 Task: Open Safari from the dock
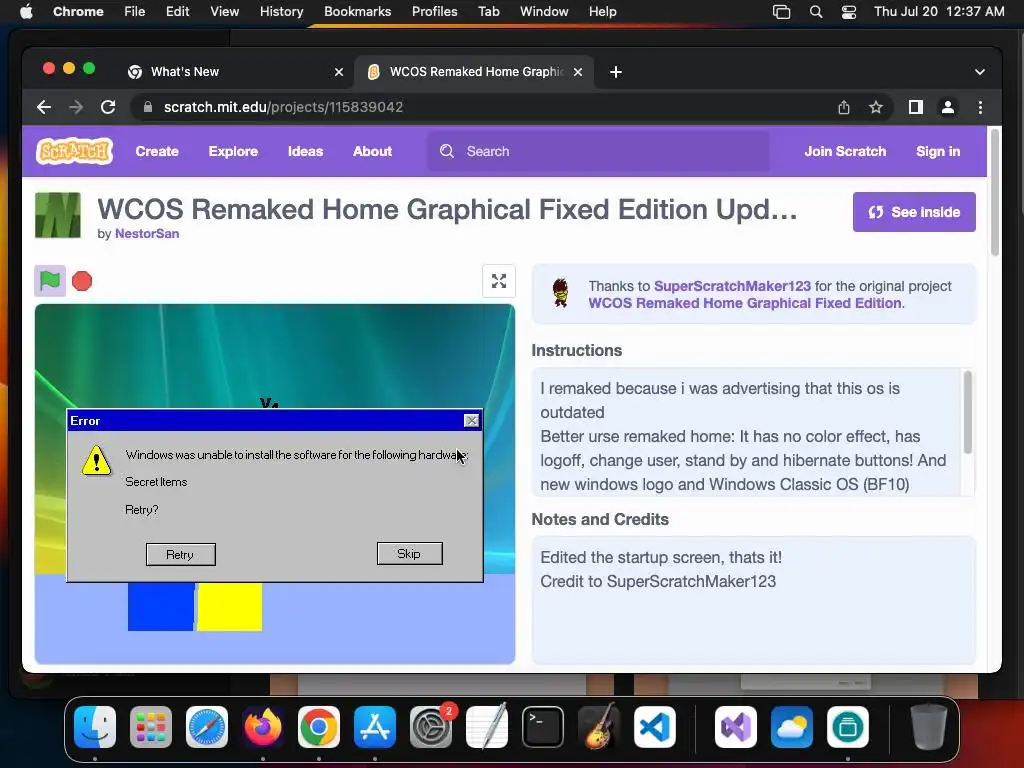207,727
